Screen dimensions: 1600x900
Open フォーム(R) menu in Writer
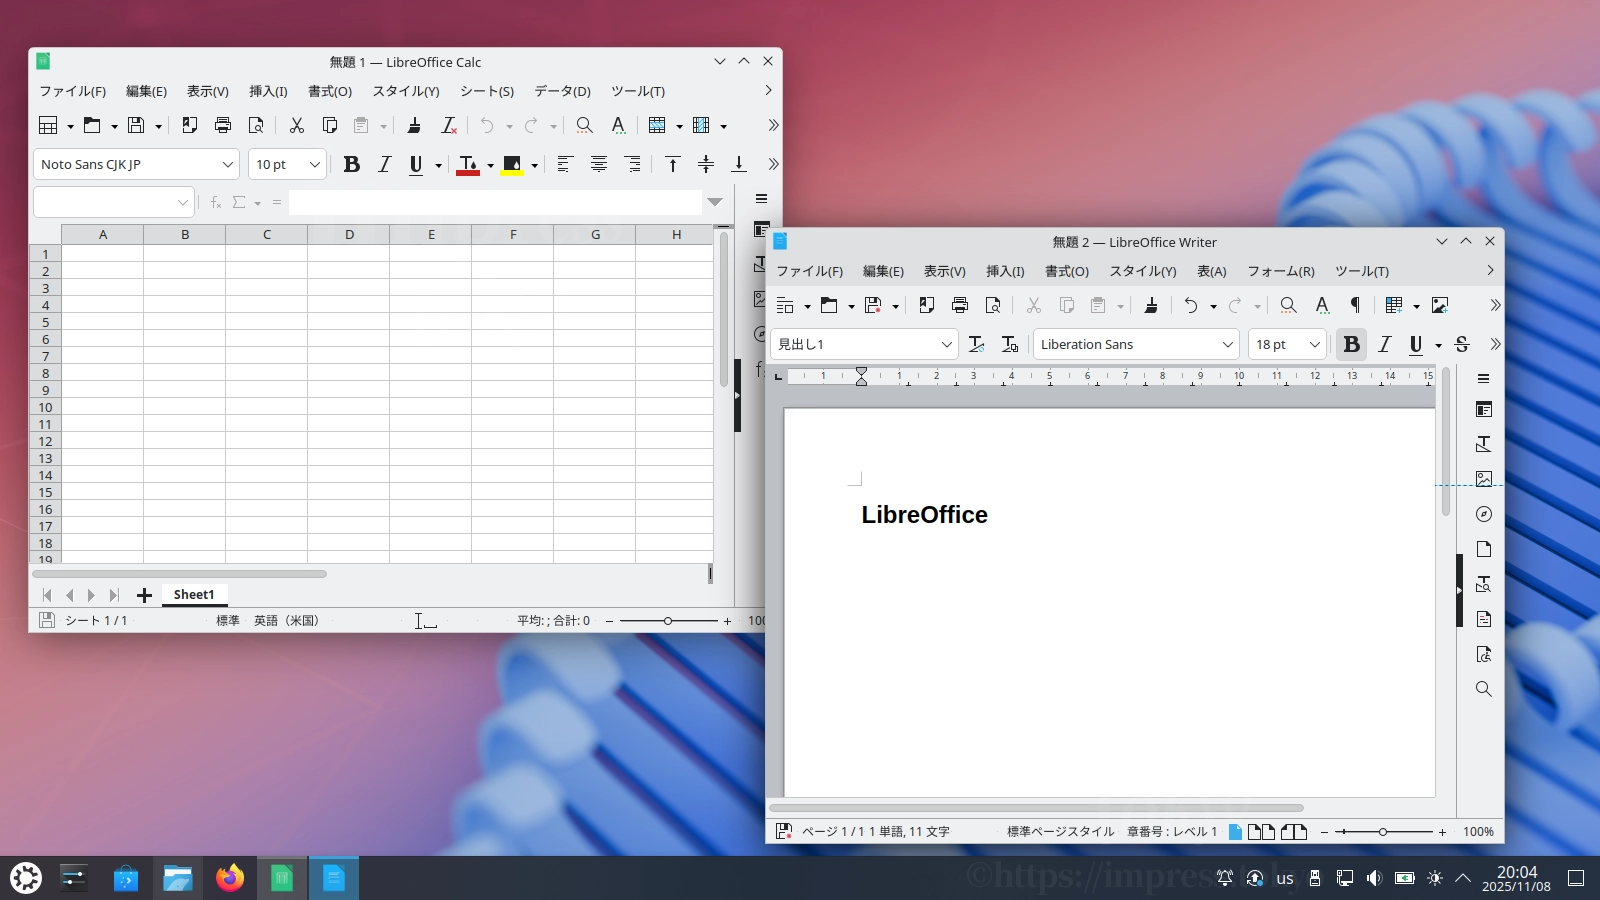tap(1281, 271)
